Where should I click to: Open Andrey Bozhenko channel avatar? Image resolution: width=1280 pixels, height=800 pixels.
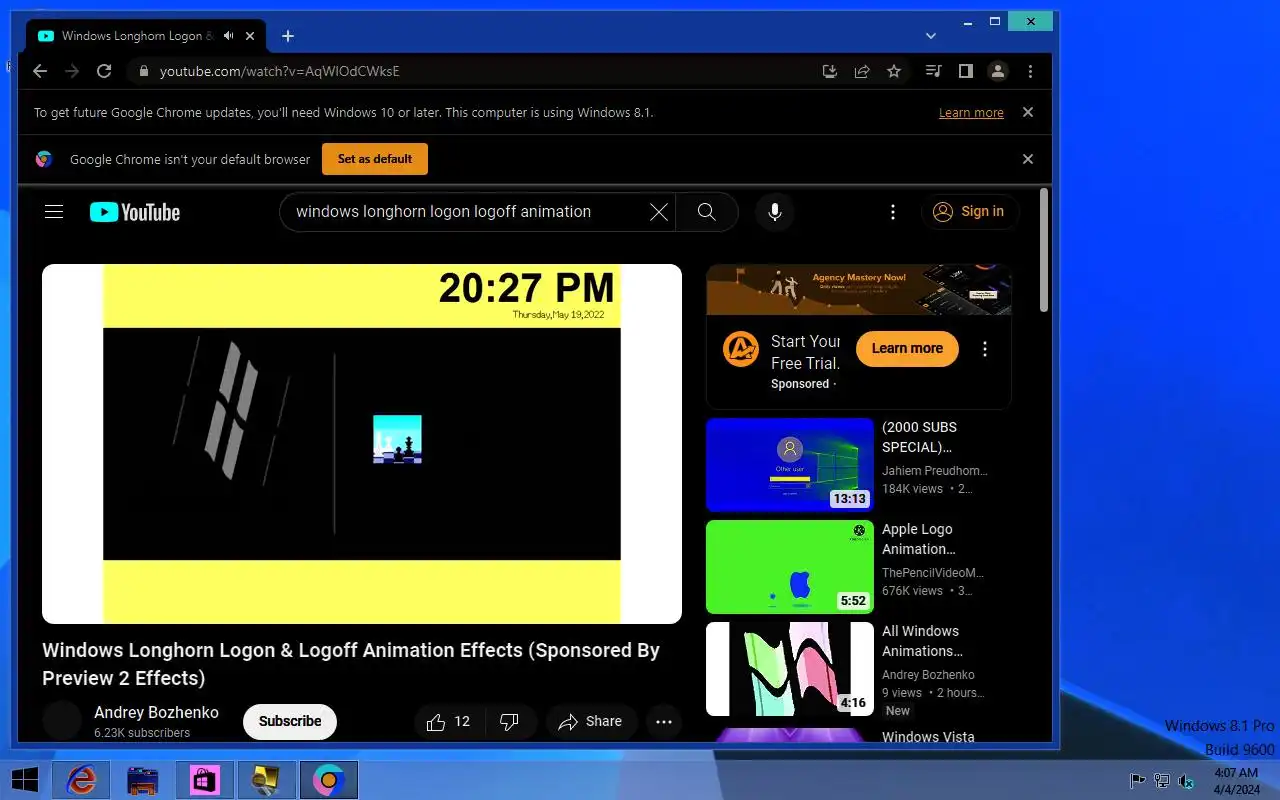62,721
